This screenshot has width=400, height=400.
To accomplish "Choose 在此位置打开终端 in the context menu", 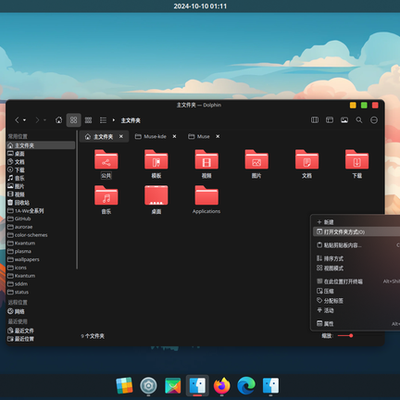I will pos(357,281).
